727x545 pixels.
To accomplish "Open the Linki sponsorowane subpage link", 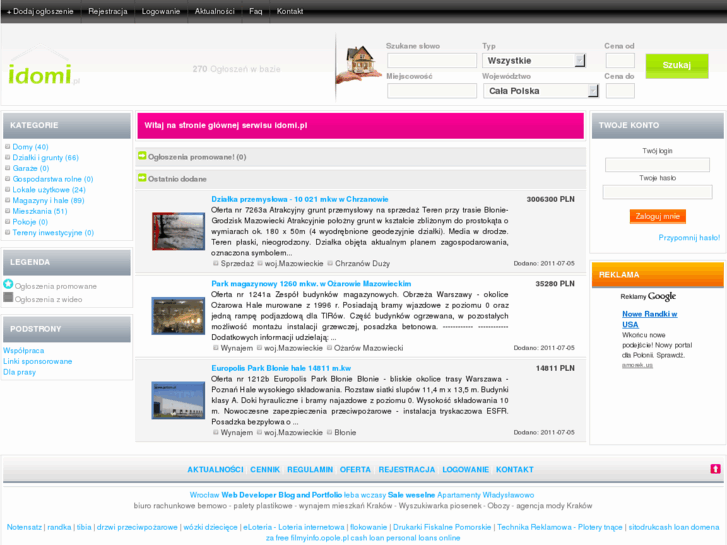I will click(x=38, y=361).
